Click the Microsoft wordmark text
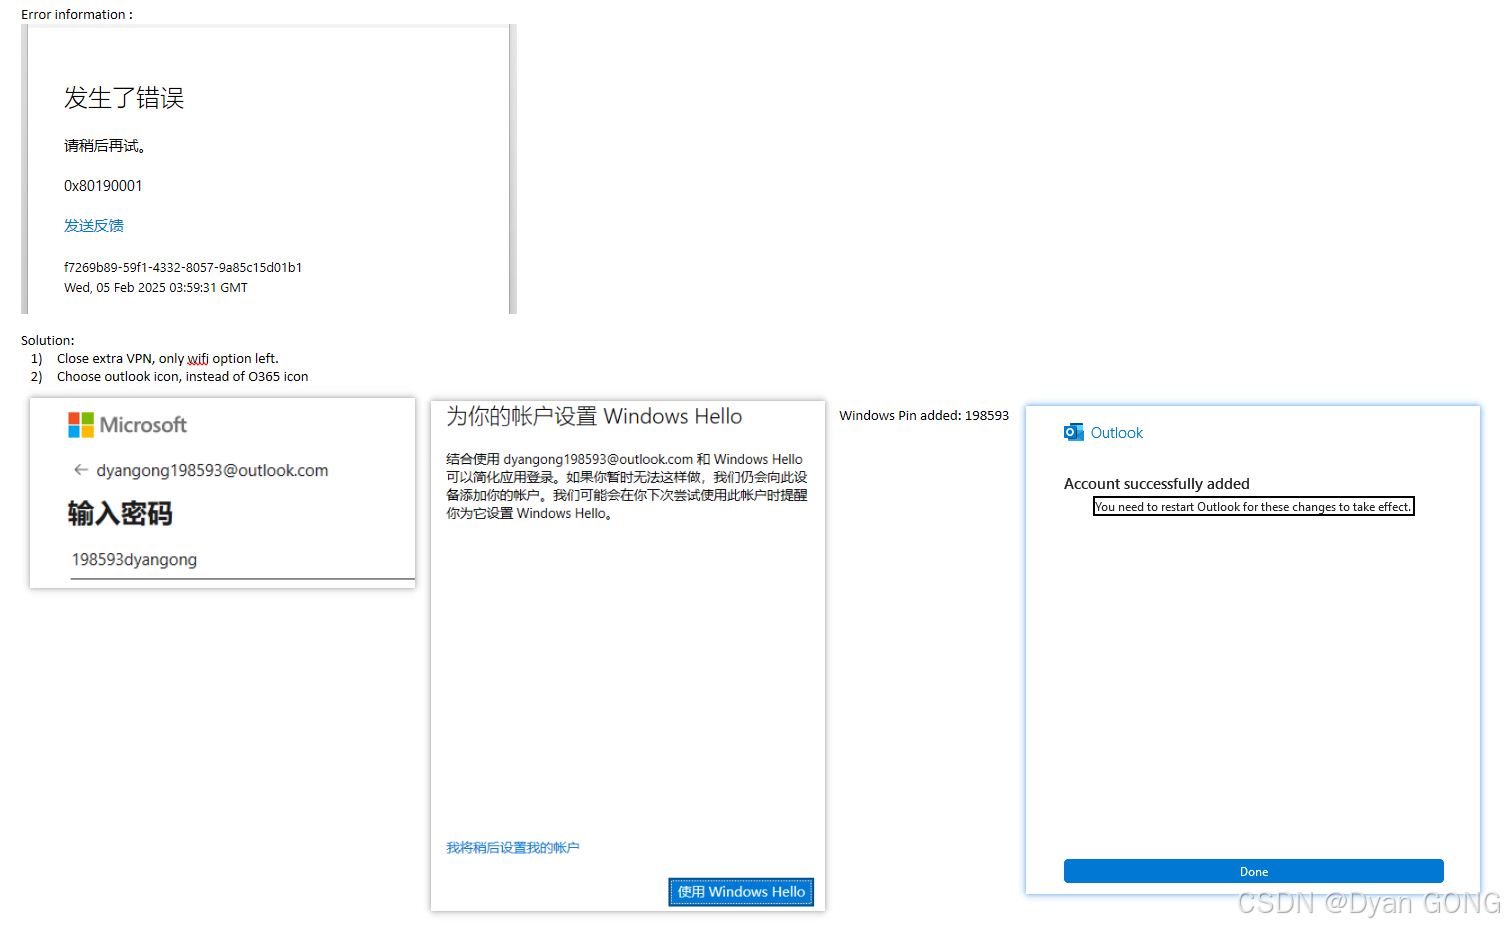 143,425
